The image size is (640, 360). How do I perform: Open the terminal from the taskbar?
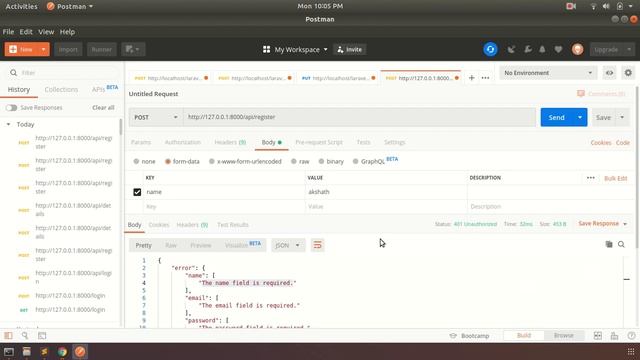coord(9,351)
